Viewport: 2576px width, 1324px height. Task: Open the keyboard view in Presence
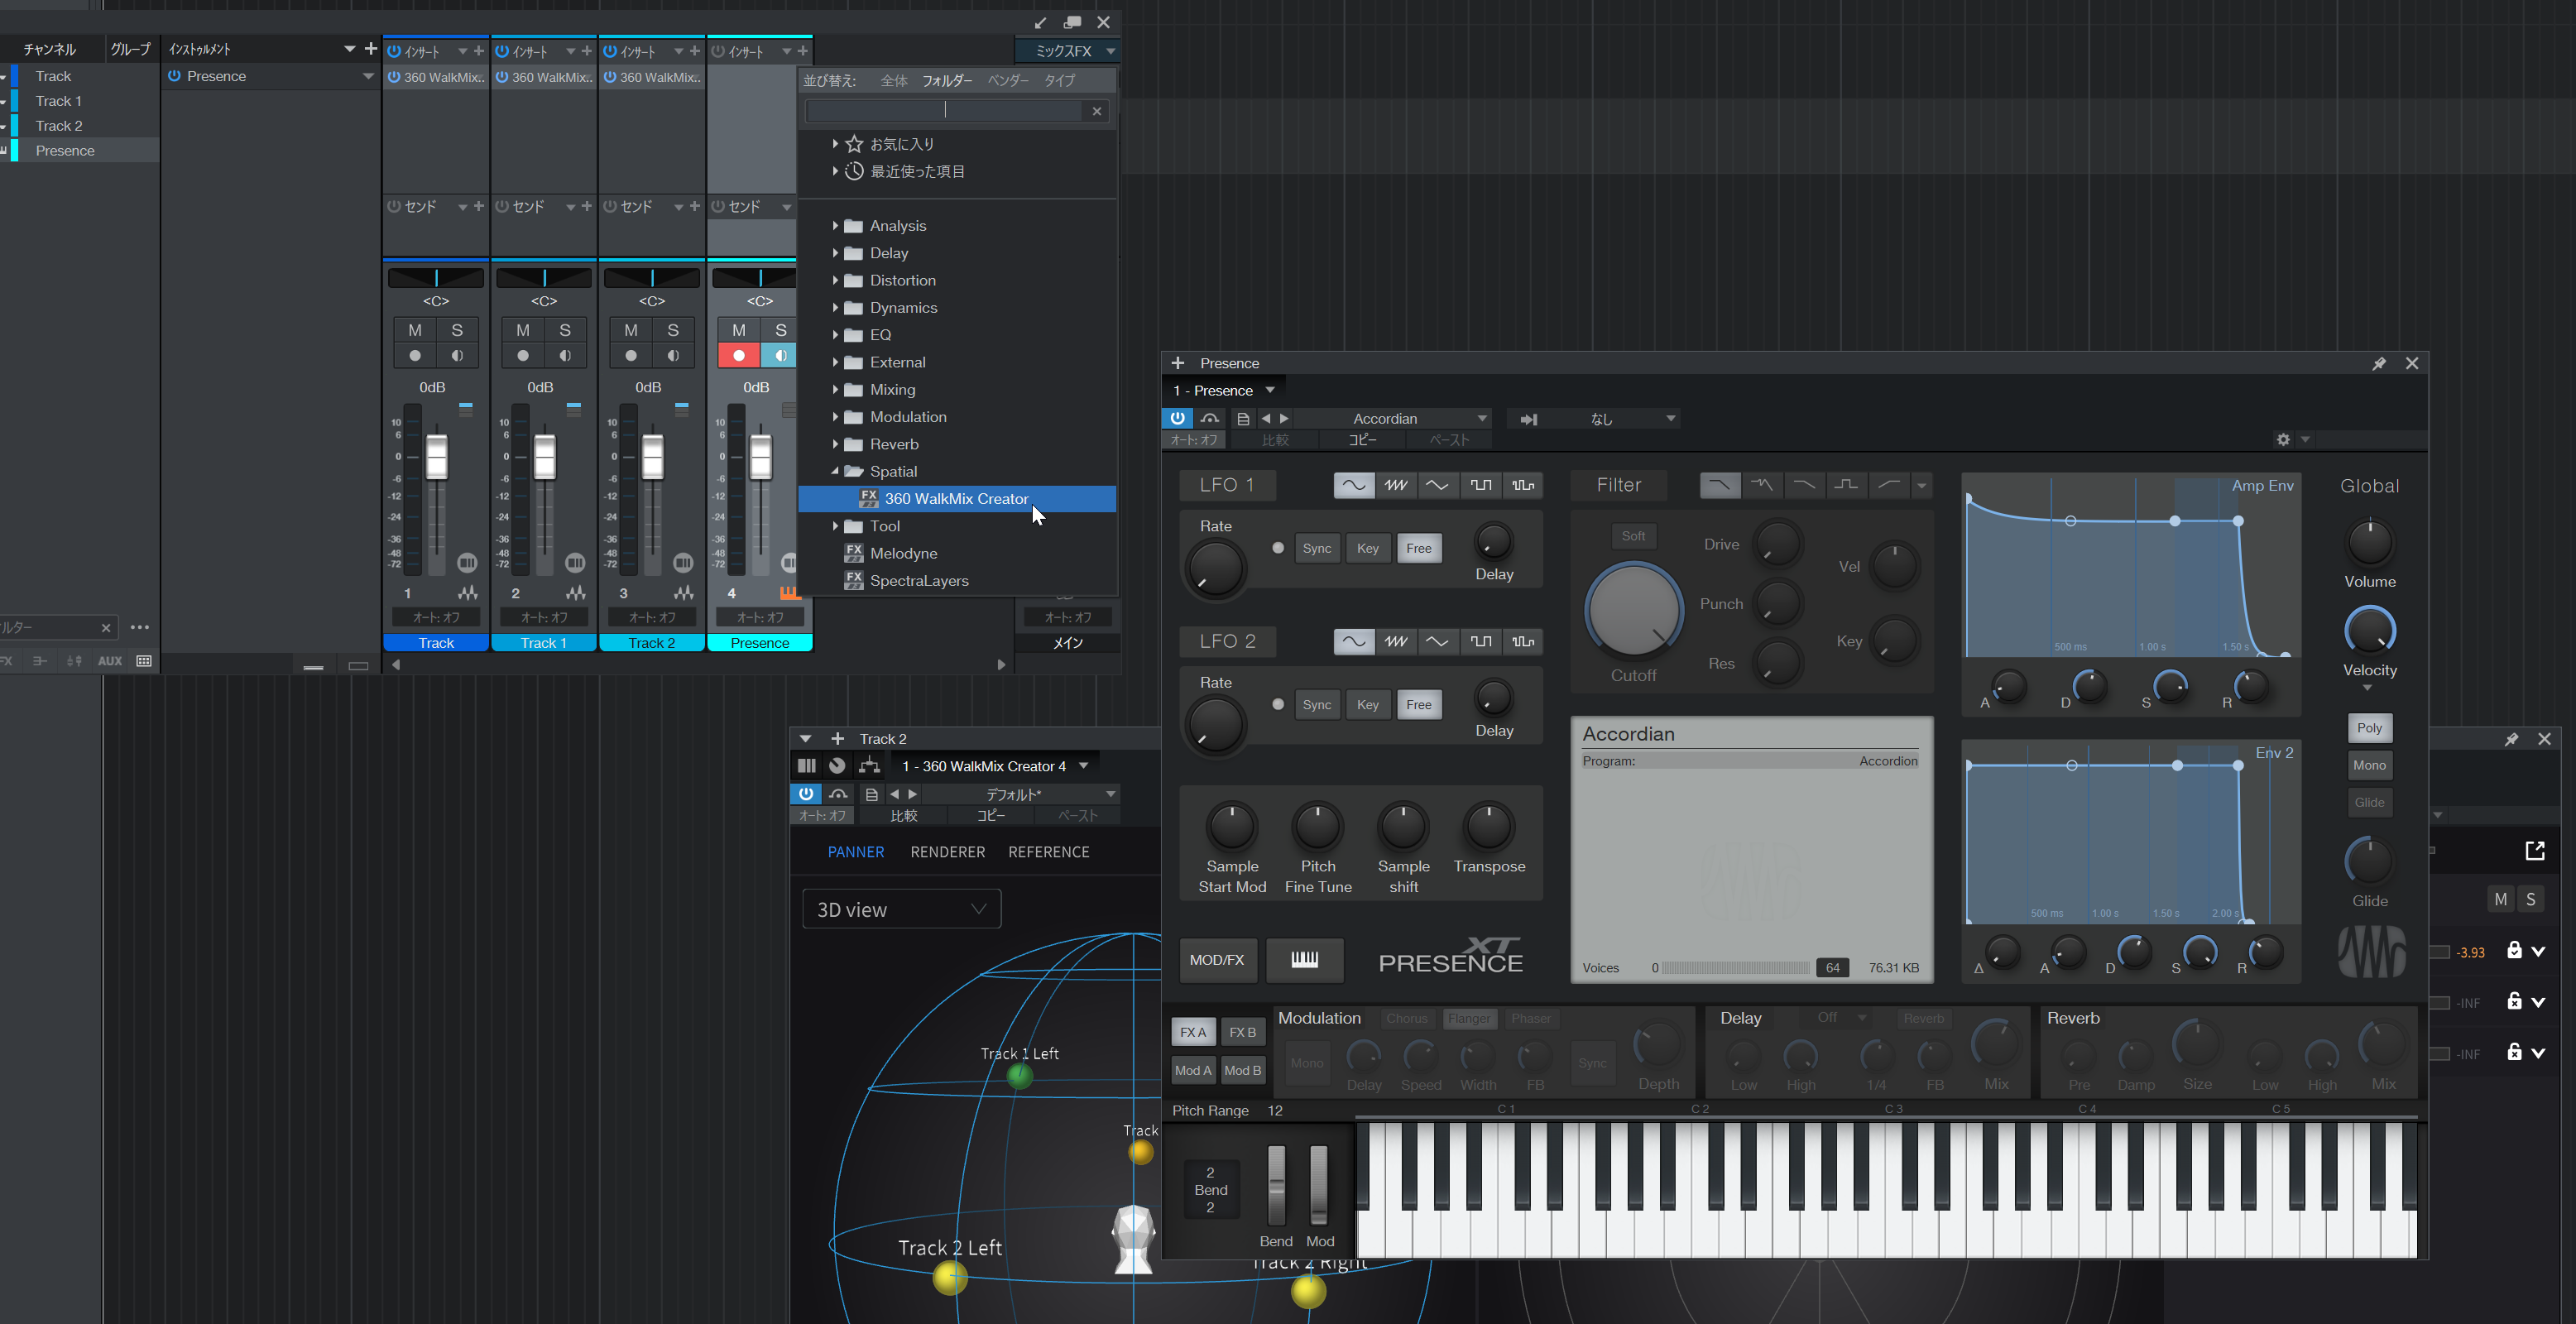tap(1304, 960)
